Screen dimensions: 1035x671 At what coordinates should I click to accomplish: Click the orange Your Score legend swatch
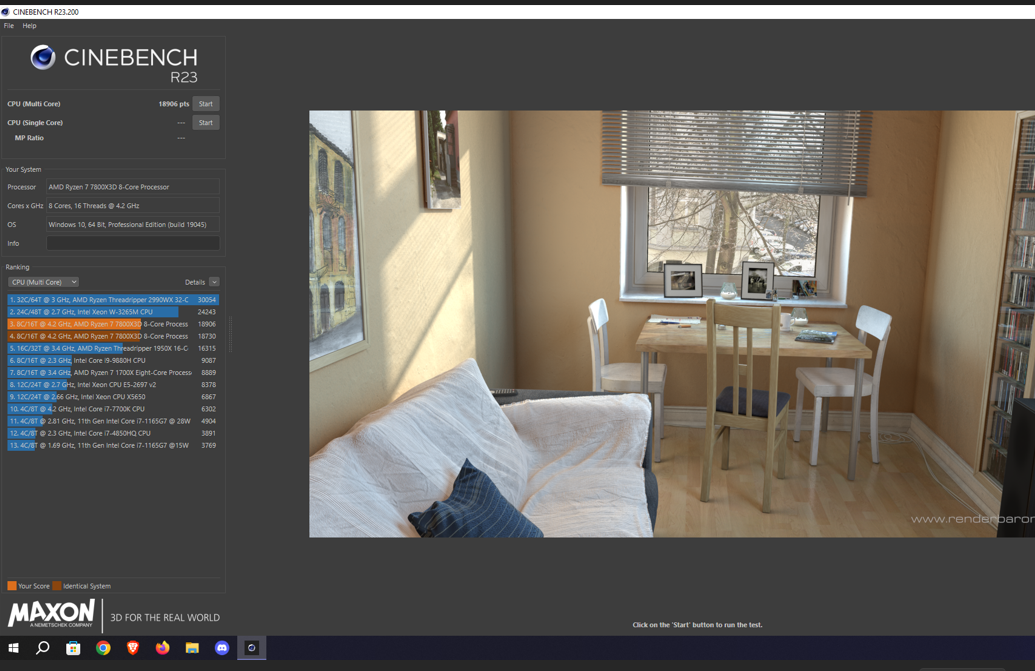pos(12,586)
